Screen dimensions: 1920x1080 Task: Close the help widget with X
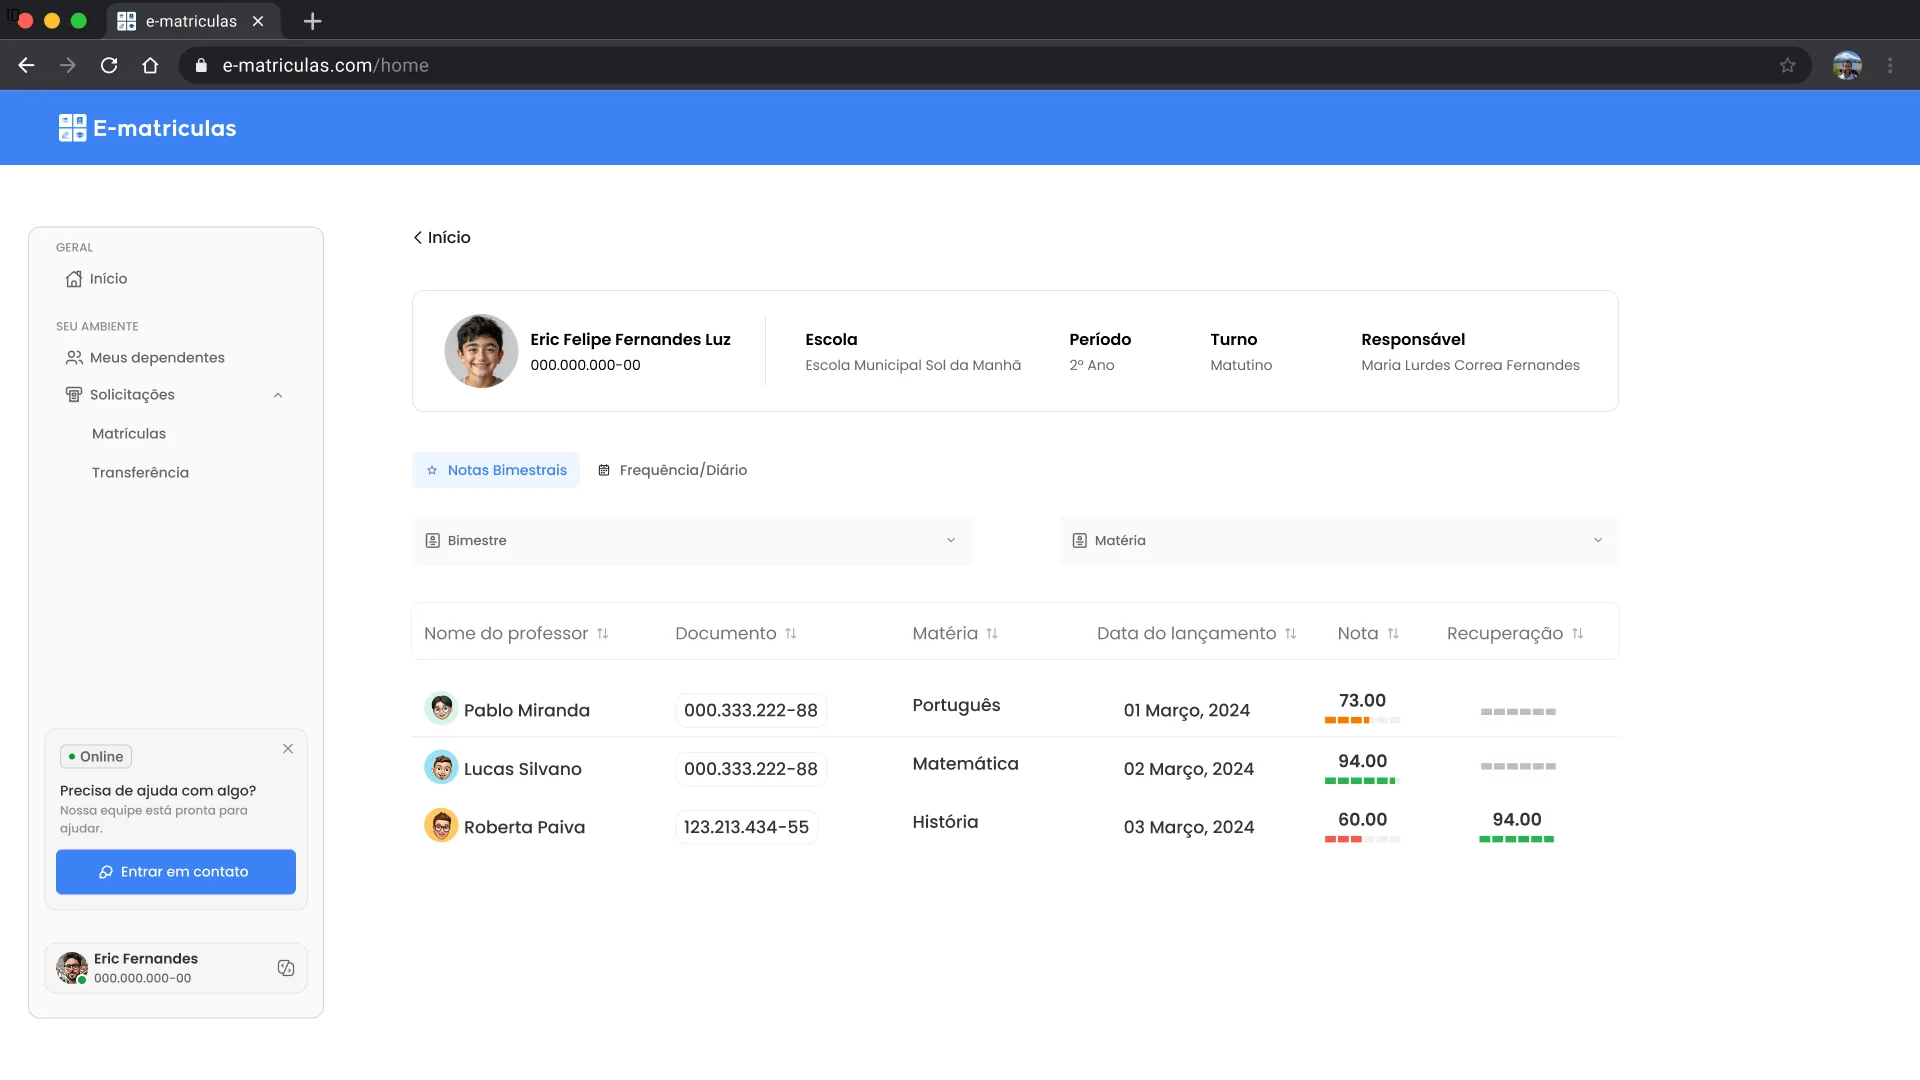[x=288, y=749]
